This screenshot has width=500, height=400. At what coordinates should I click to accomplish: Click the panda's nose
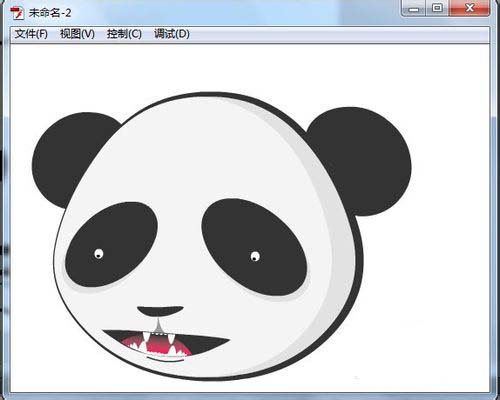(x=160, y=311)
